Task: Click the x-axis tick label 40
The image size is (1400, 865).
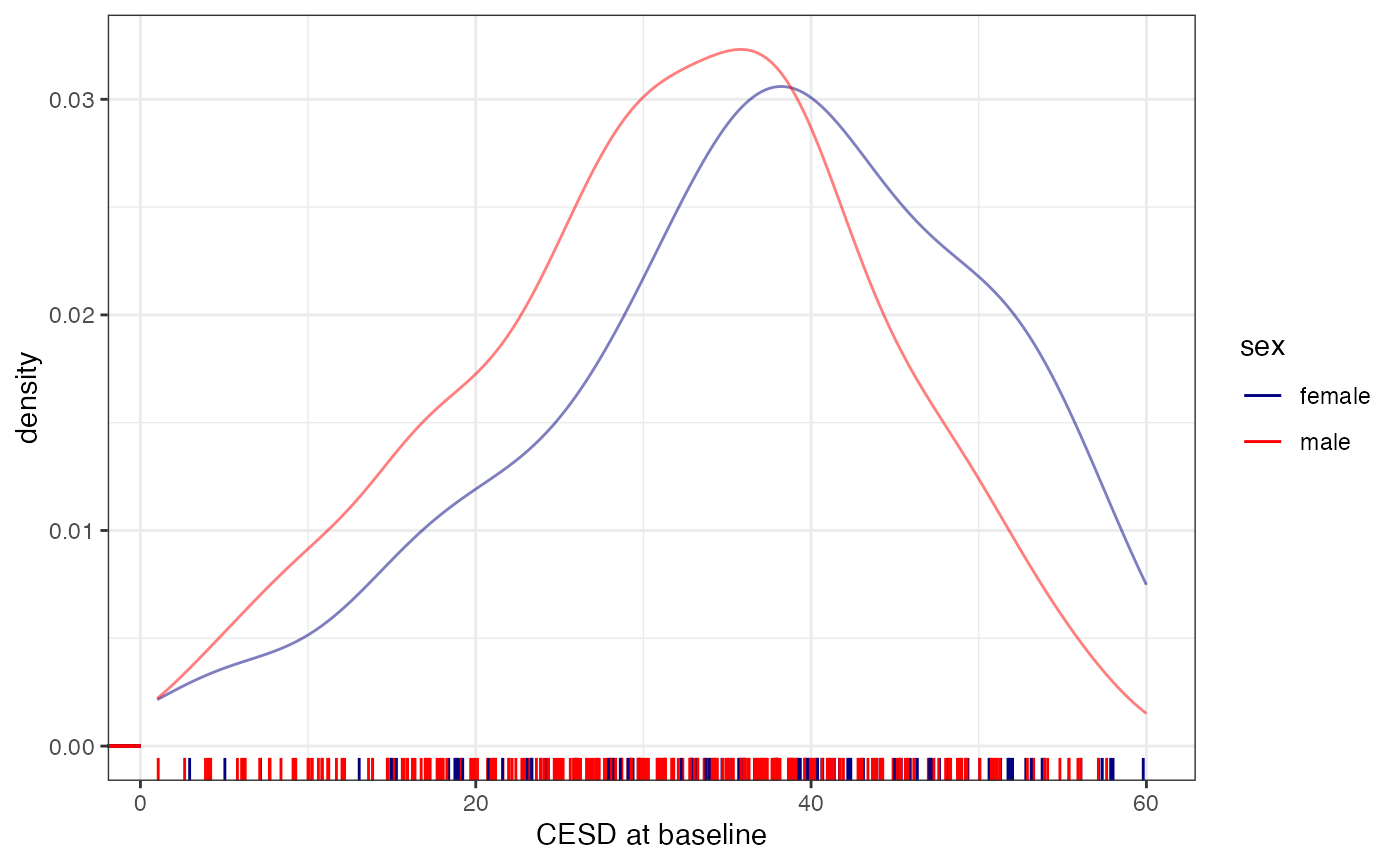Action: [x=810, y=803]
